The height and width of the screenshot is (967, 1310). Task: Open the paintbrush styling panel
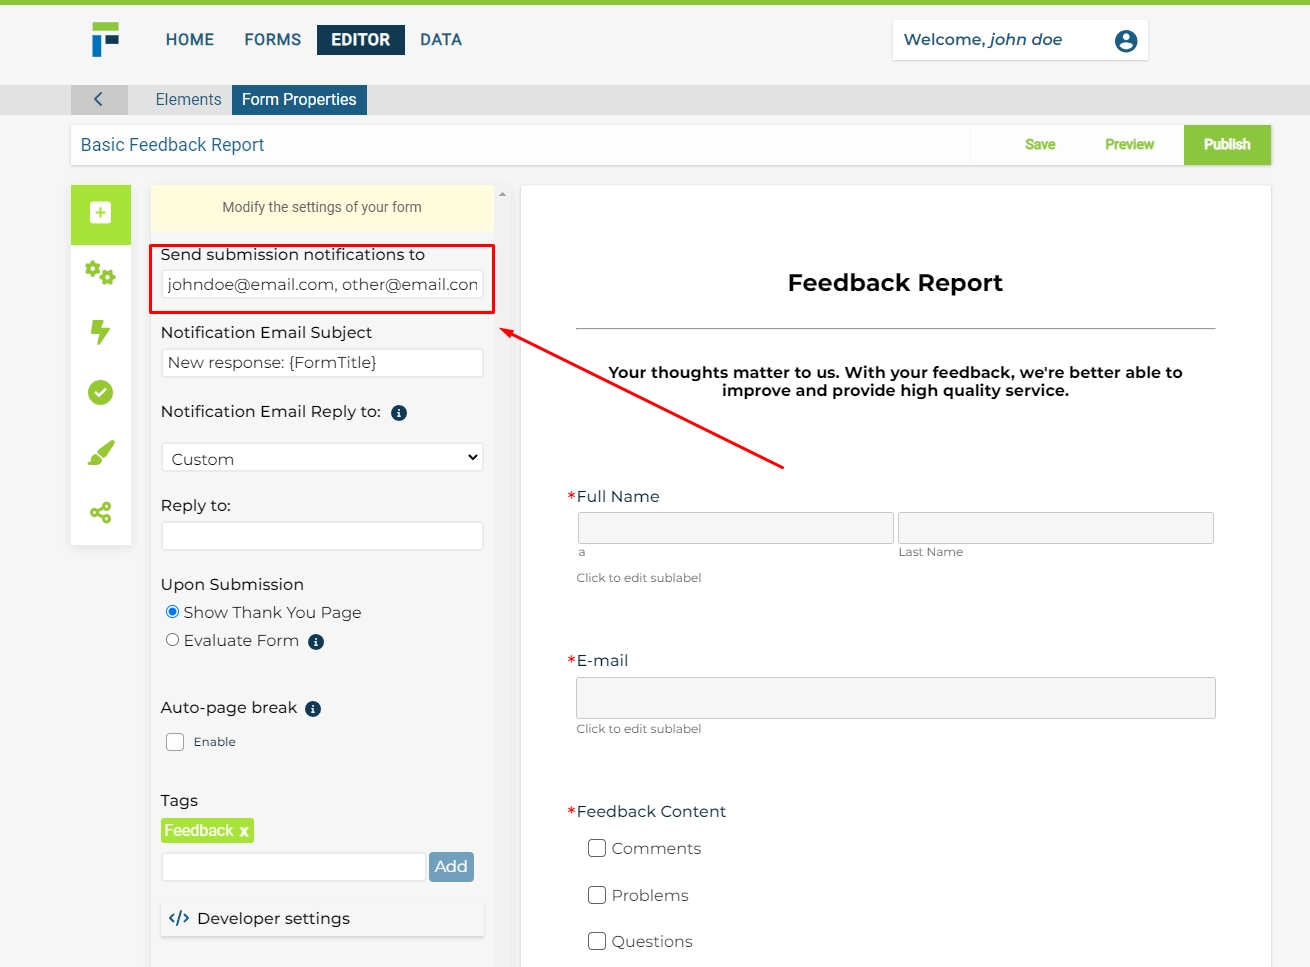(x=101, y=453)
